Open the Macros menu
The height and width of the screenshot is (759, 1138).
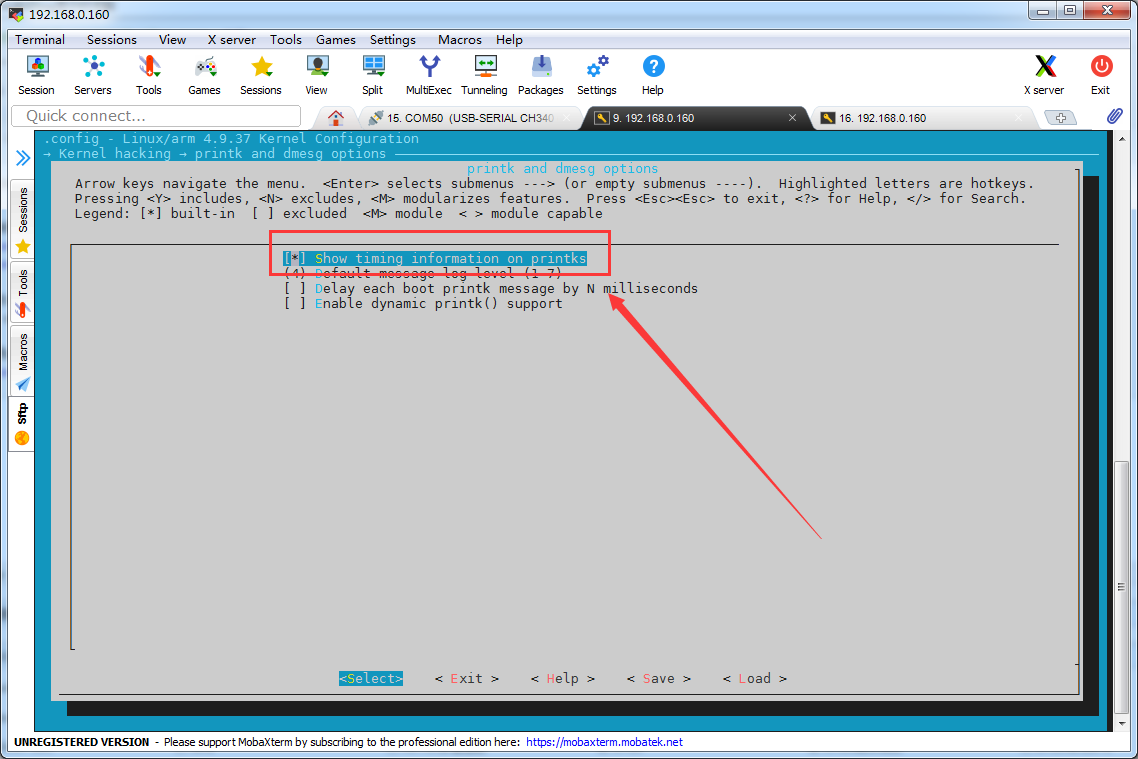[460, 40]
